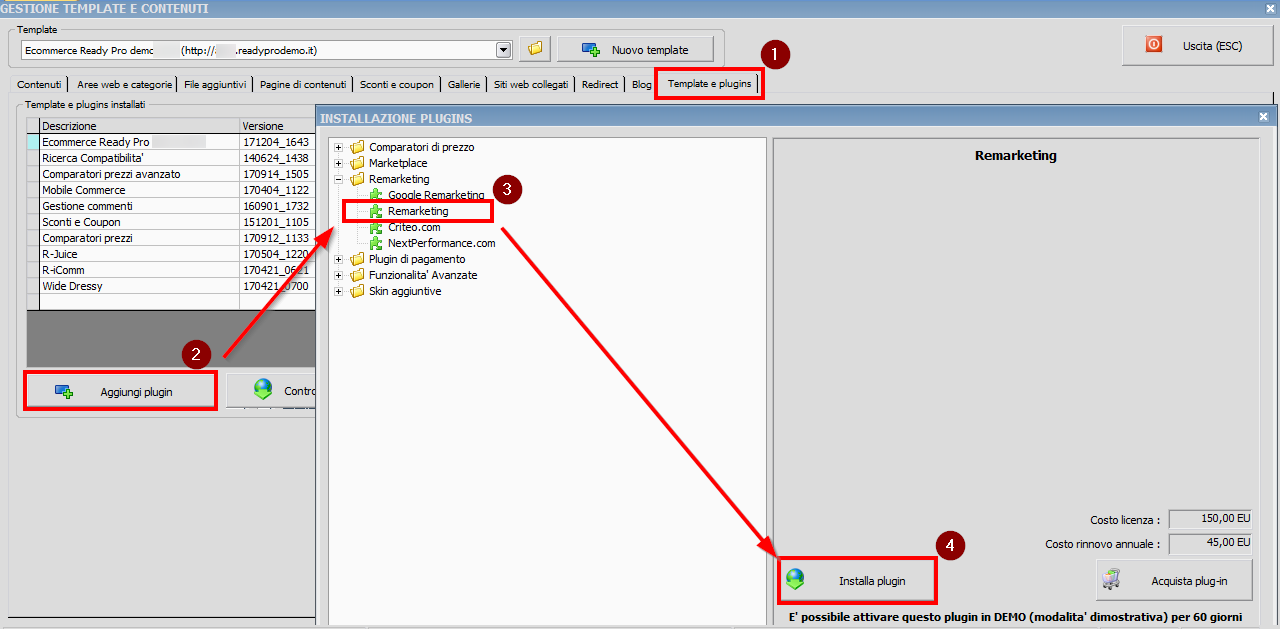Select the Ecommerce Ready Pro row

[171, 142]
